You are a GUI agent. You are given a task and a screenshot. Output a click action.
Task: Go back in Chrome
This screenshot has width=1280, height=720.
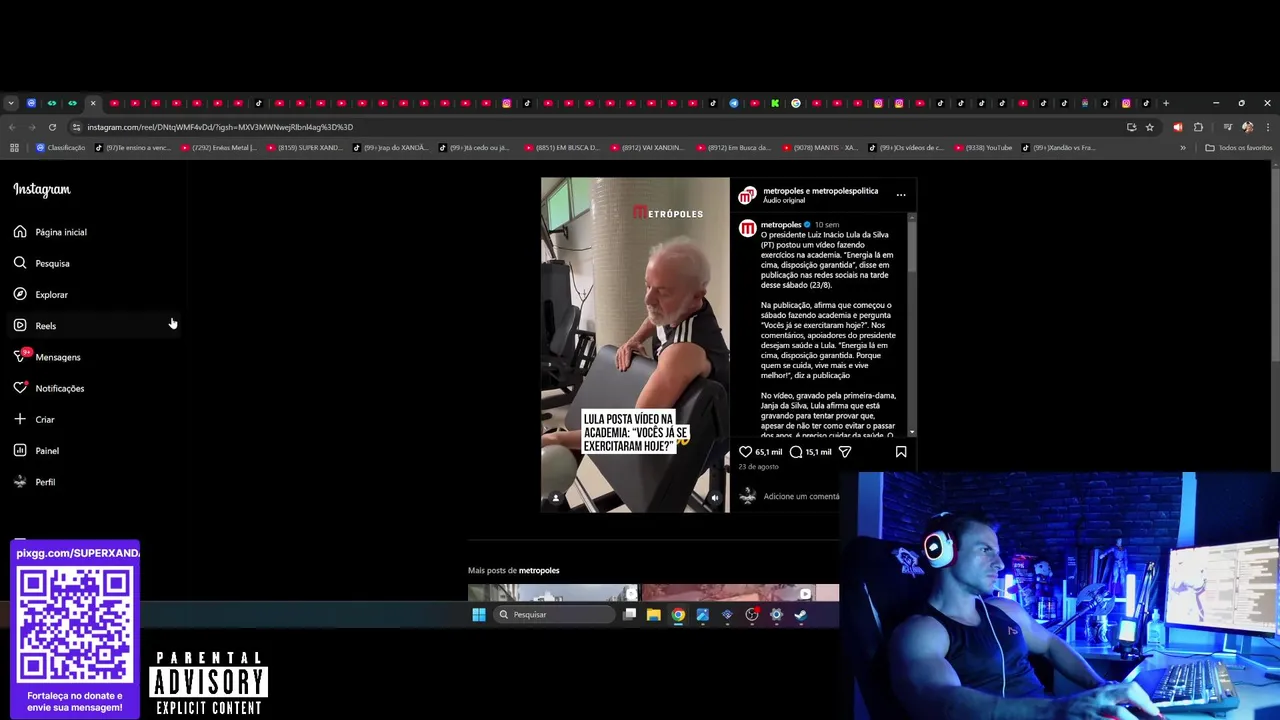[x=12, y=127]
